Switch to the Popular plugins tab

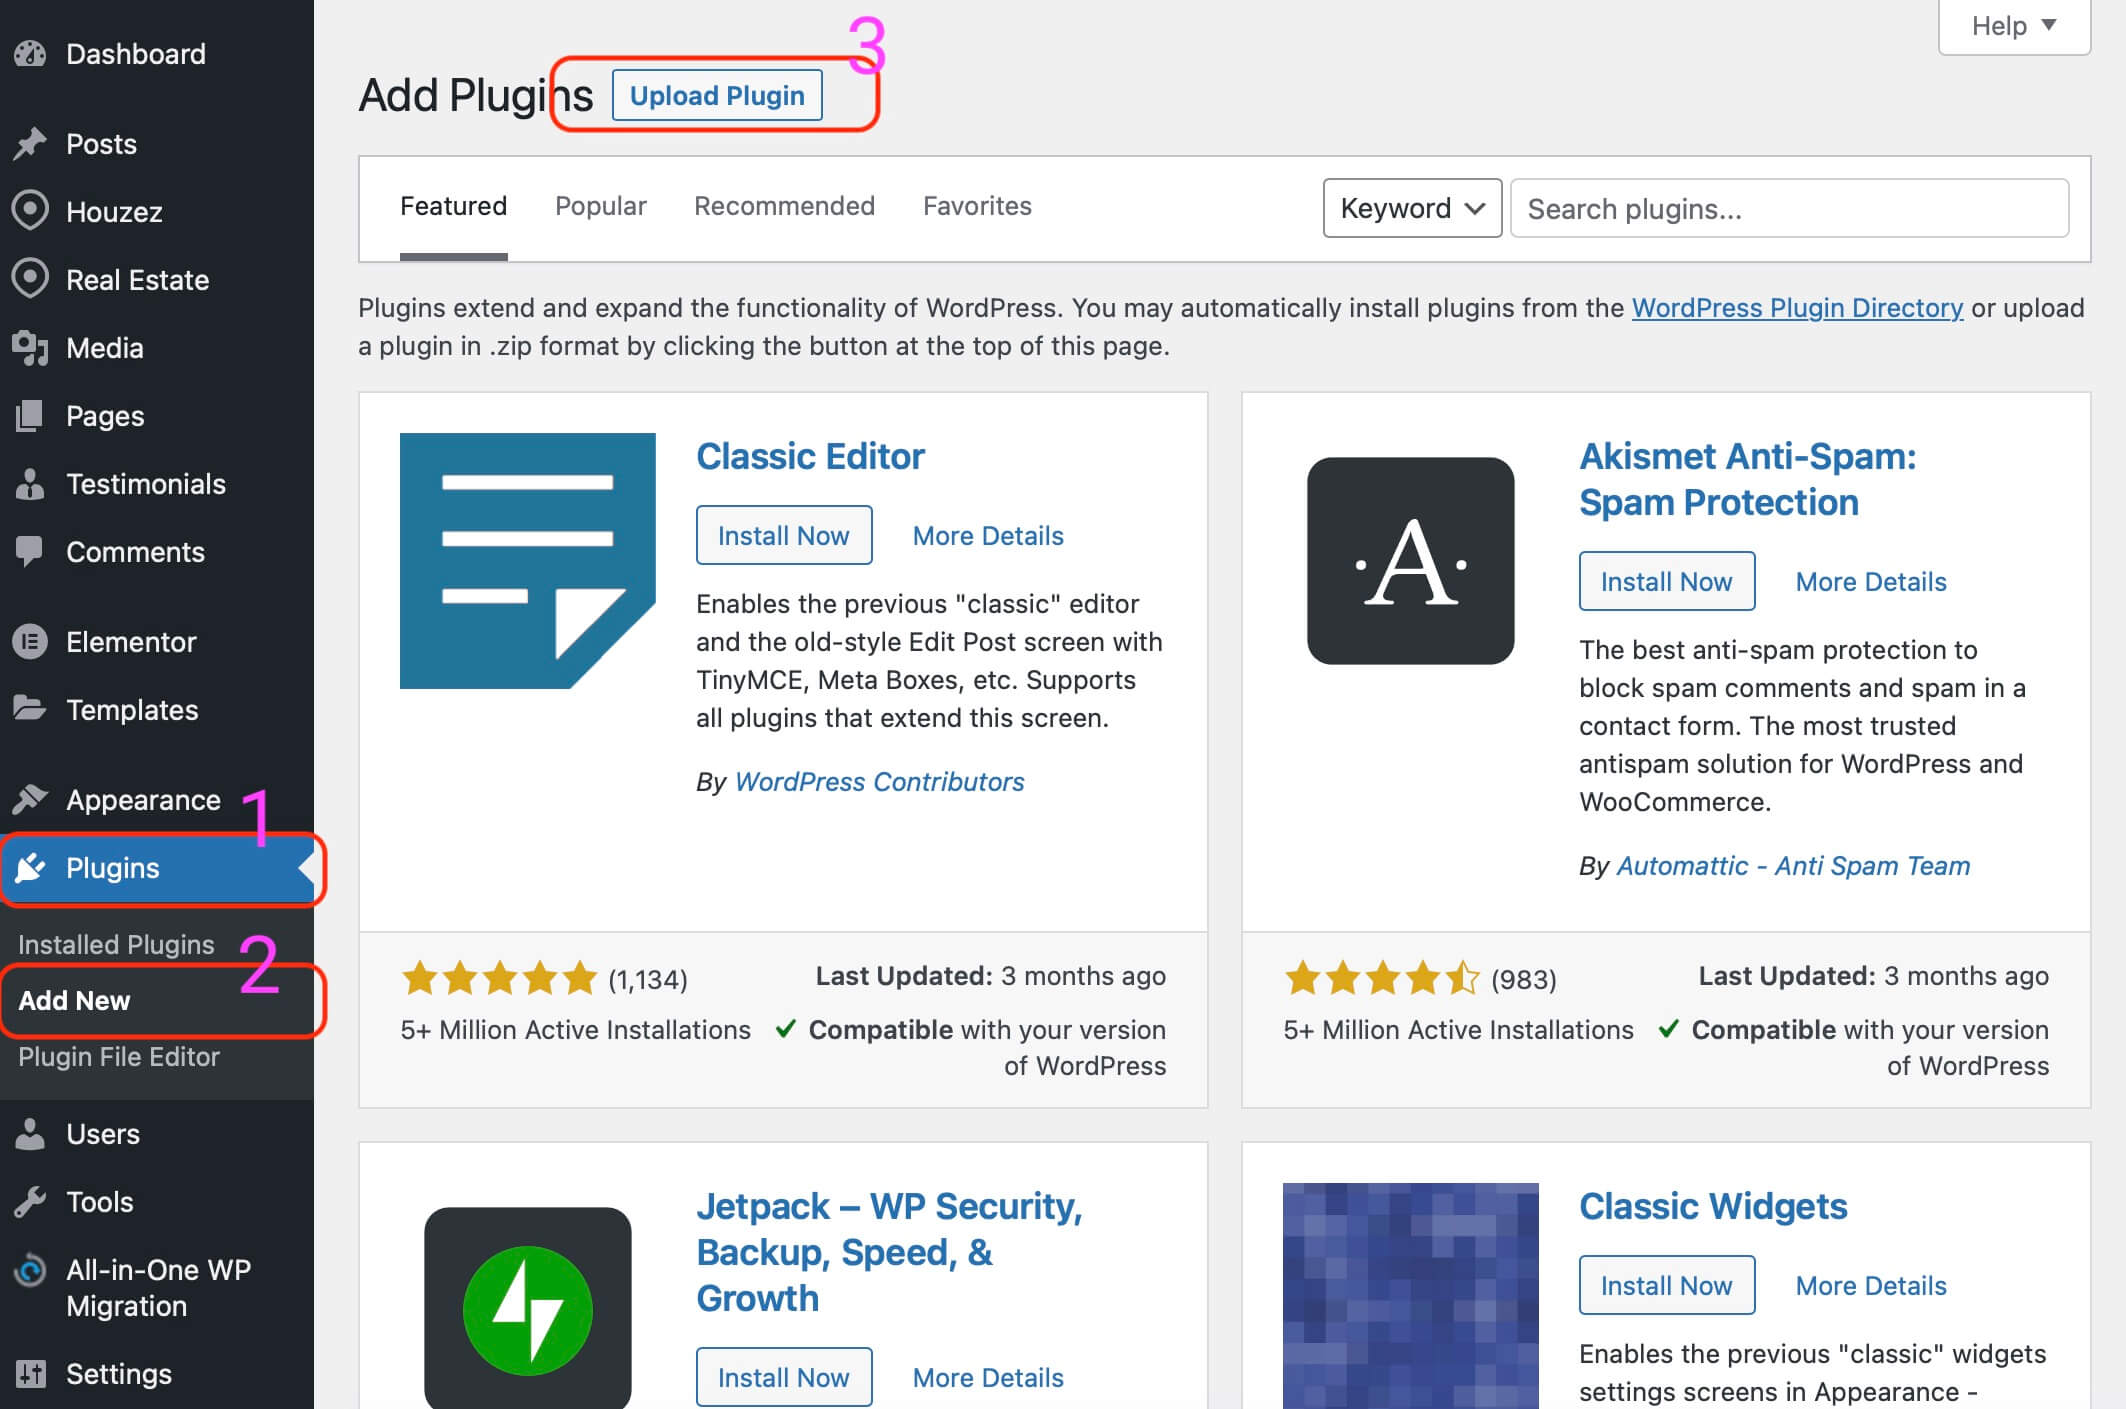click(602, 206)
